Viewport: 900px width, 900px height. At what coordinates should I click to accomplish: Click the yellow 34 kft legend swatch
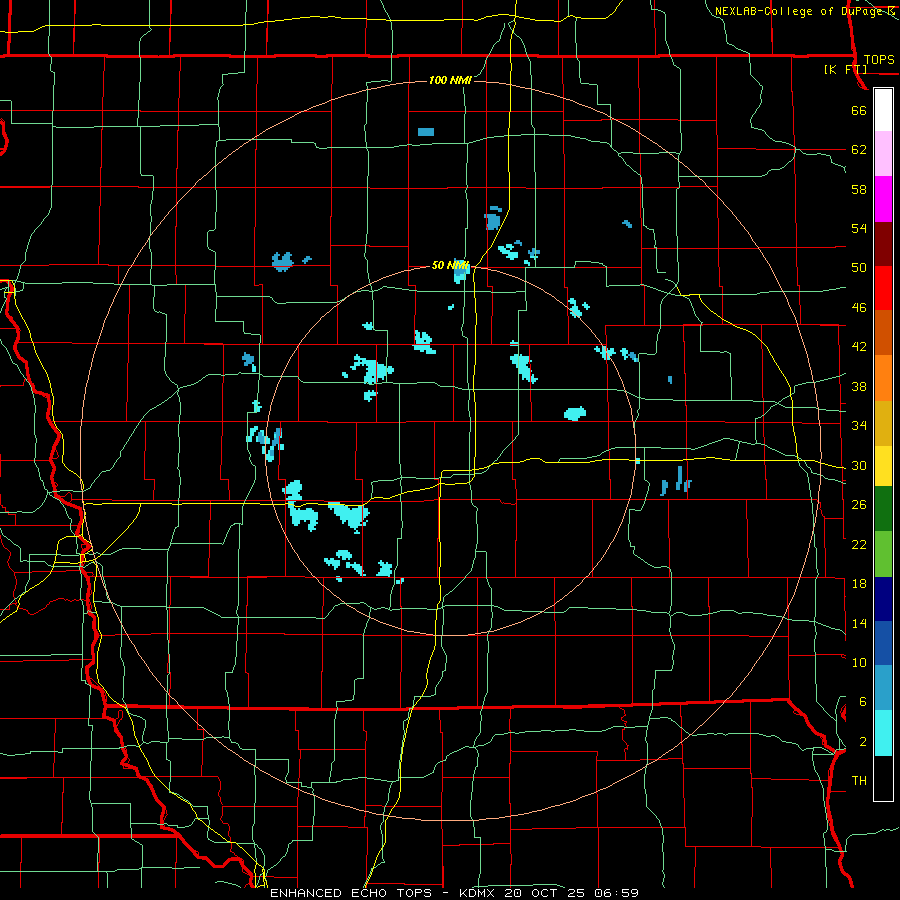[883, 466]
